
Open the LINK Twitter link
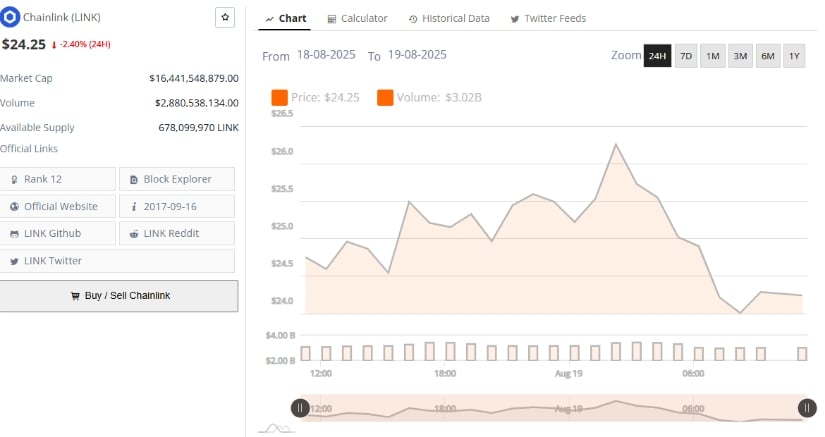click(x=117, y=261)
